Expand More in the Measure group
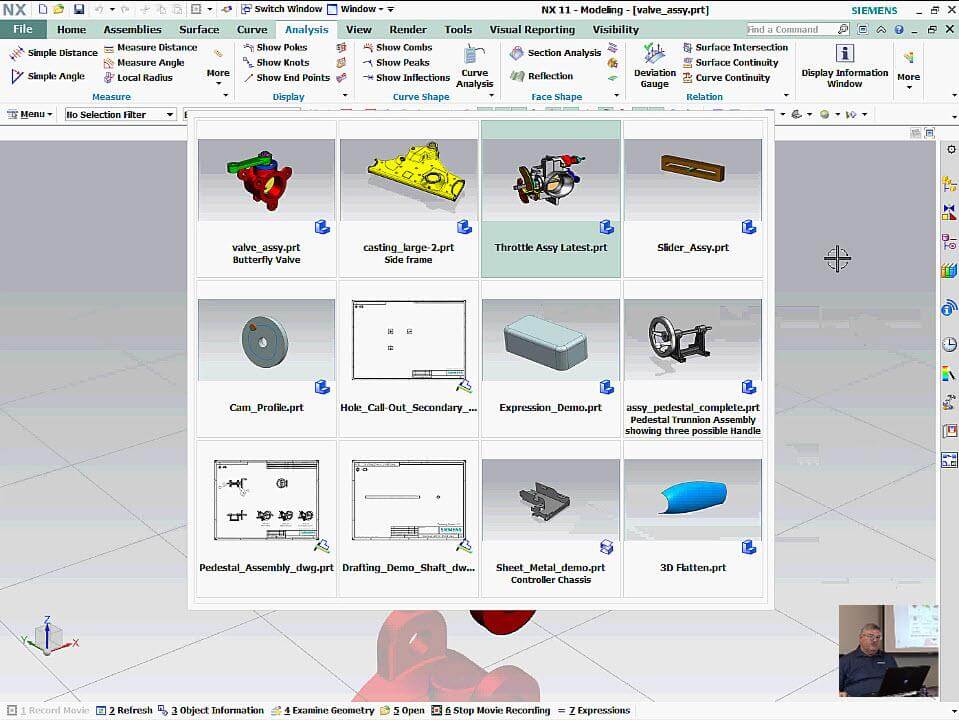 point(218,67)
